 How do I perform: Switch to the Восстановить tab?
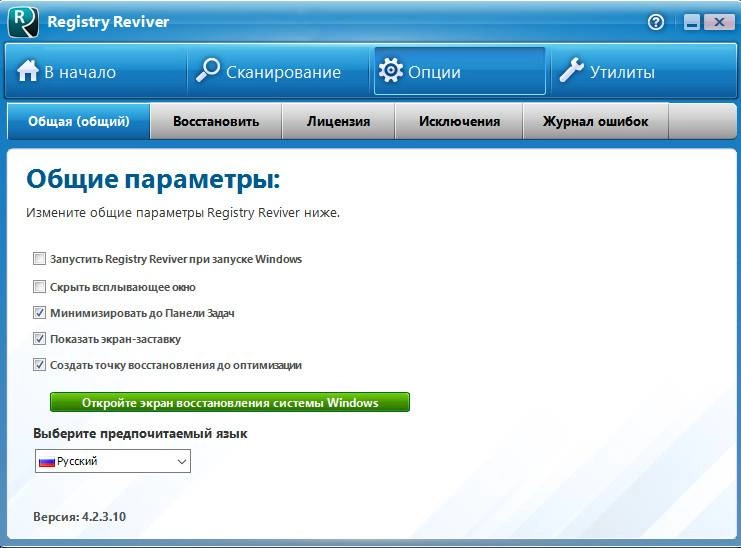pos(216,121)
